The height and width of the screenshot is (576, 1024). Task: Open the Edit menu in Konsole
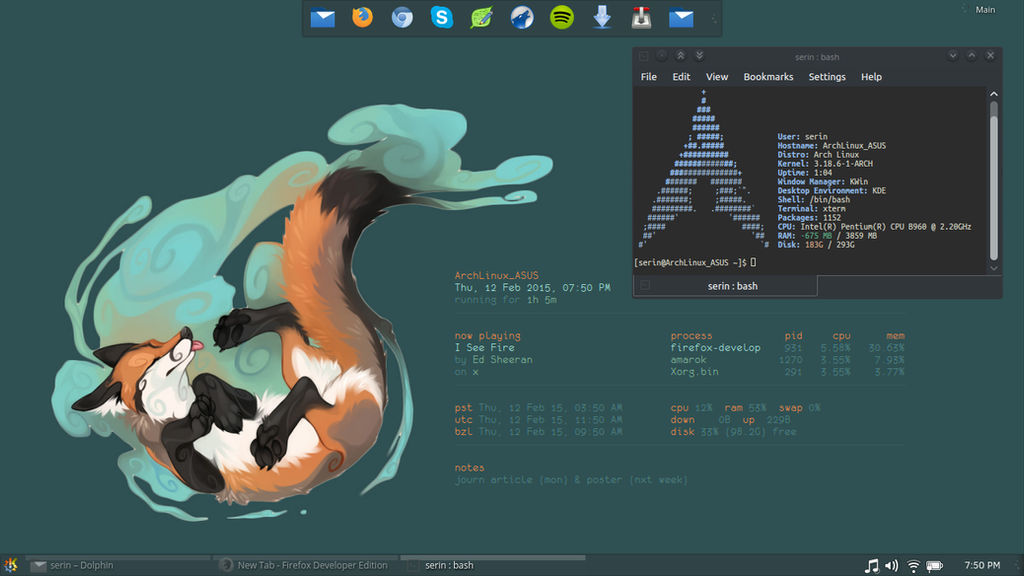[681, 76]
